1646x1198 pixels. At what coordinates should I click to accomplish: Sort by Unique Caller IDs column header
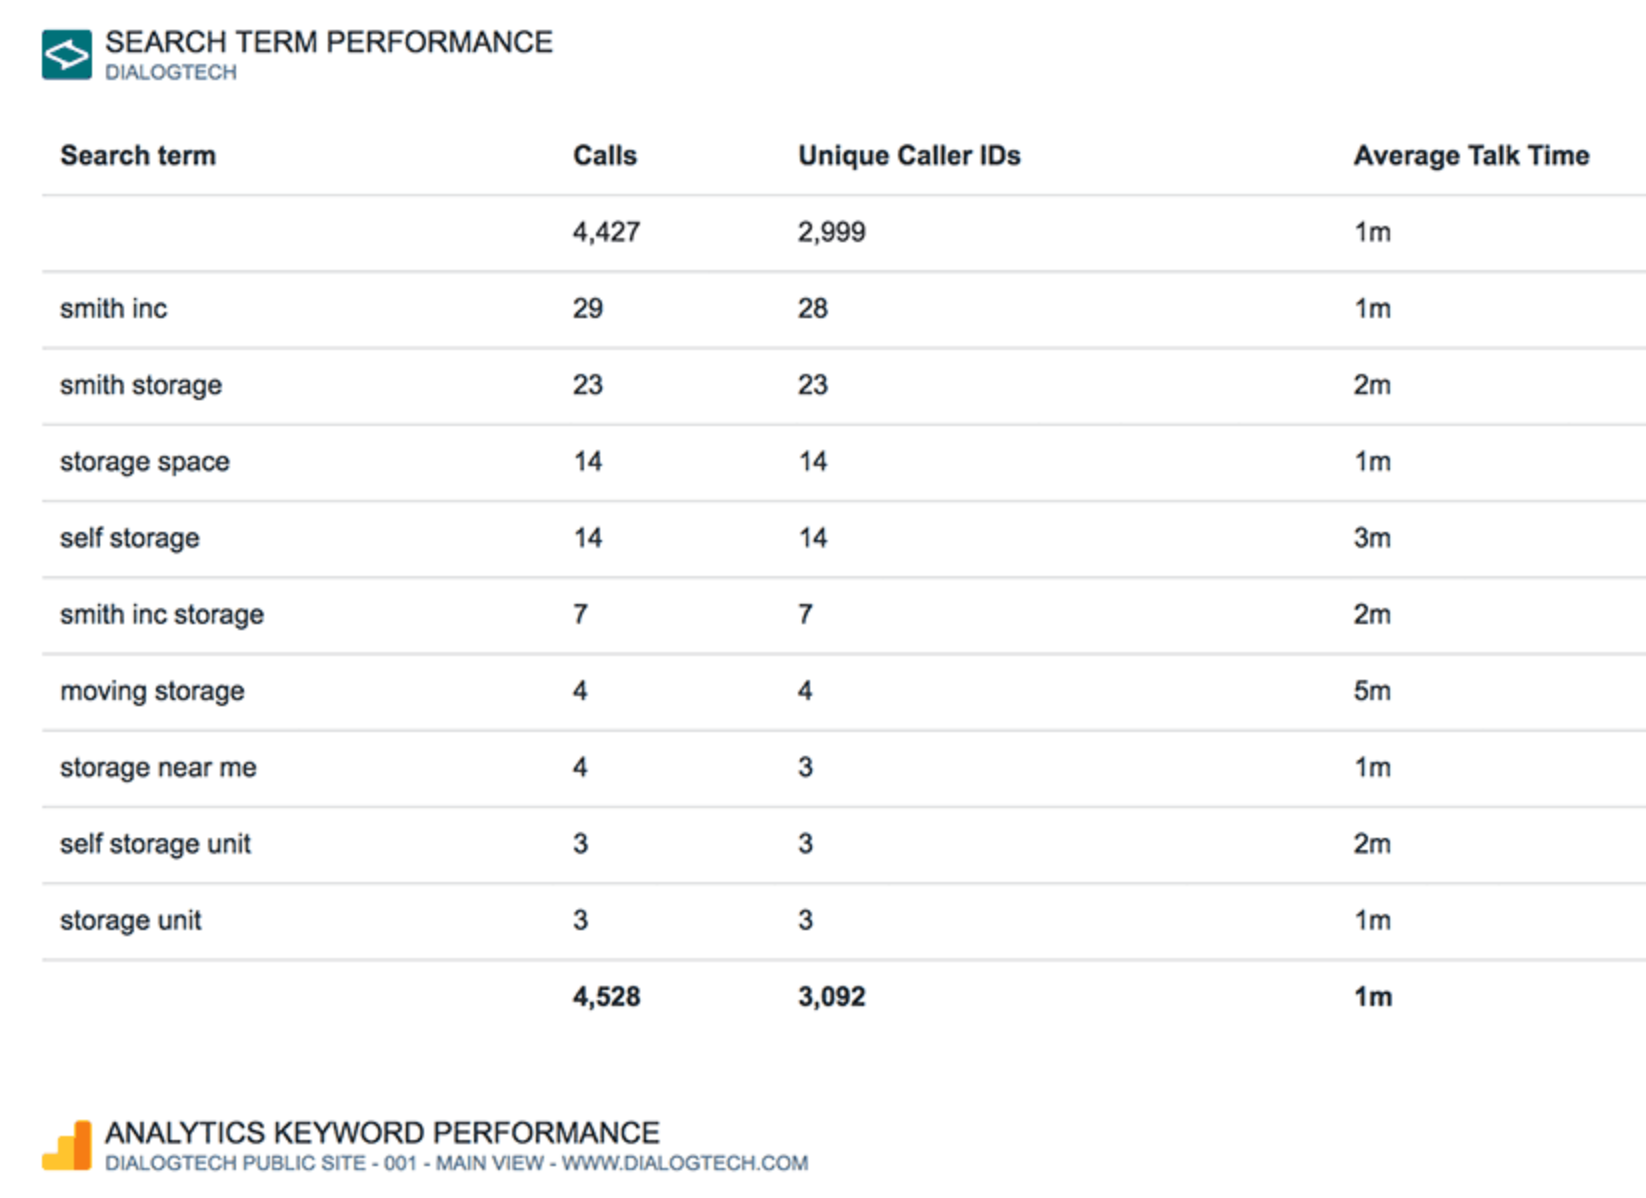point(909,156)
